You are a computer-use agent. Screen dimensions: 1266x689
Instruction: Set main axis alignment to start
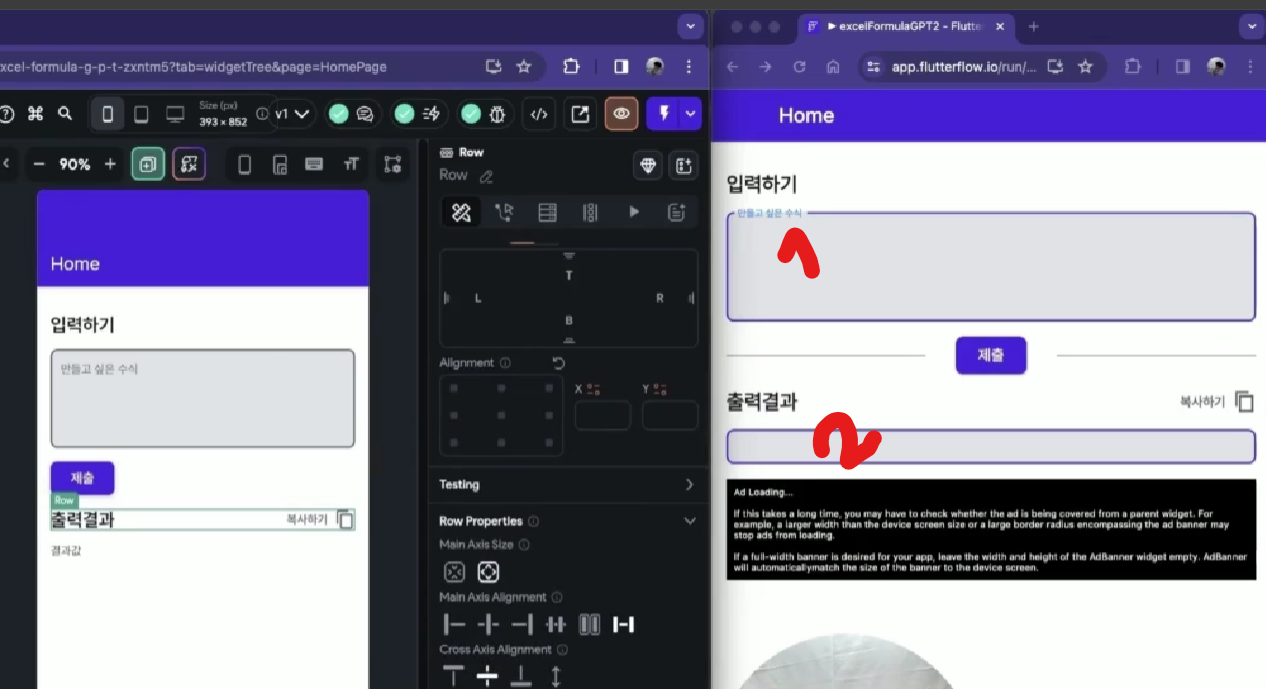tap(454, 625)
